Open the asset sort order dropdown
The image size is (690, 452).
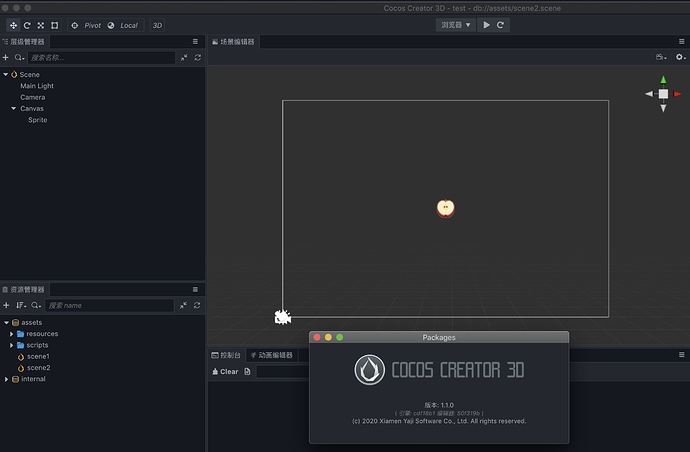pos(21,305)
